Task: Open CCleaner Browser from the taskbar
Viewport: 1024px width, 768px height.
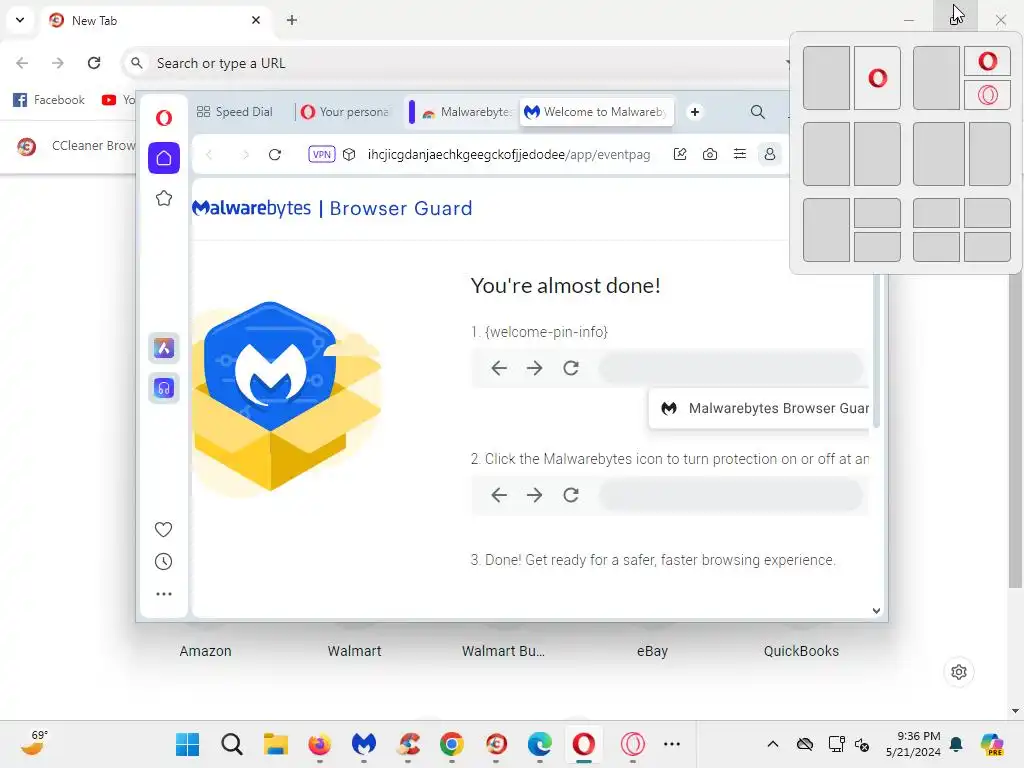Action: click(x=496, y=744)
